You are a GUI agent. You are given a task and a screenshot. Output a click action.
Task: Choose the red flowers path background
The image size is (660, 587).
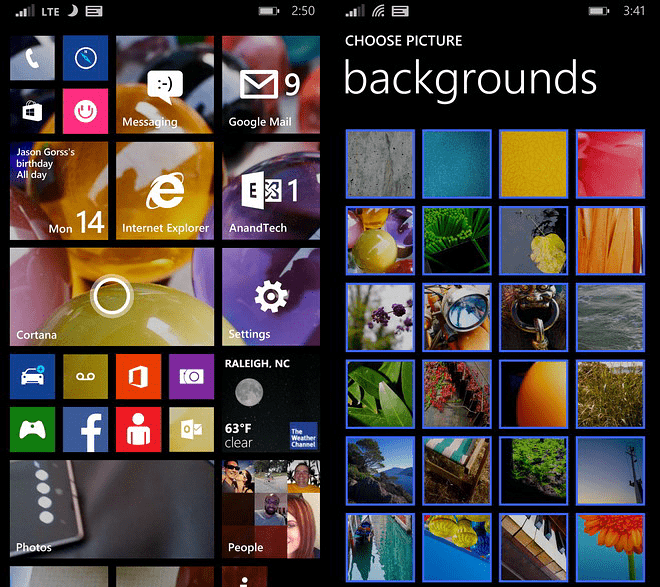coord(457,394)
